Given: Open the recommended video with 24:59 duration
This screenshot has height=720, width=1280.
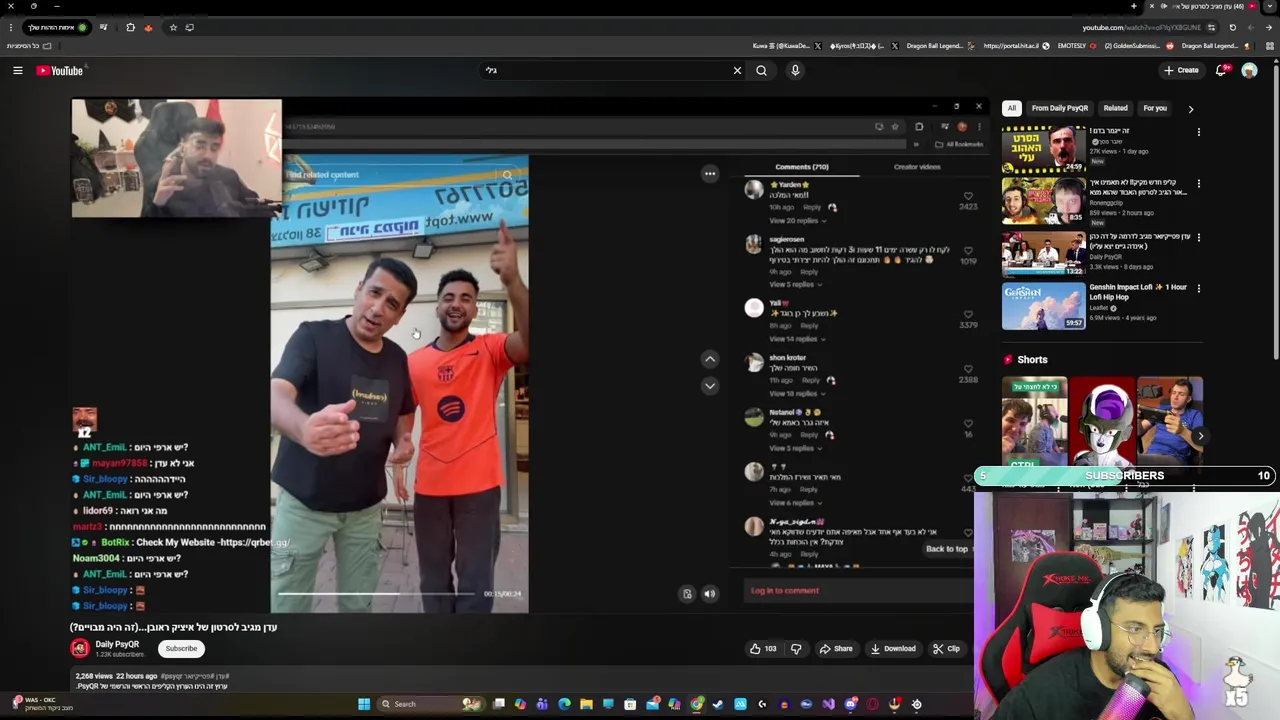Looking at the screenshot, I should [x=1043, y=149].
